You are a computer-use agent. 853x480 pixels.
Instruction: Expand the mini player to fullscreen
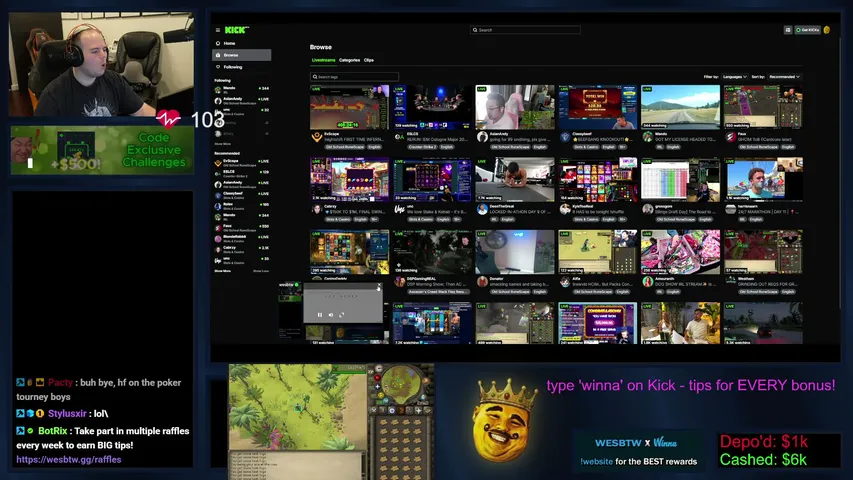coord(342,315)
